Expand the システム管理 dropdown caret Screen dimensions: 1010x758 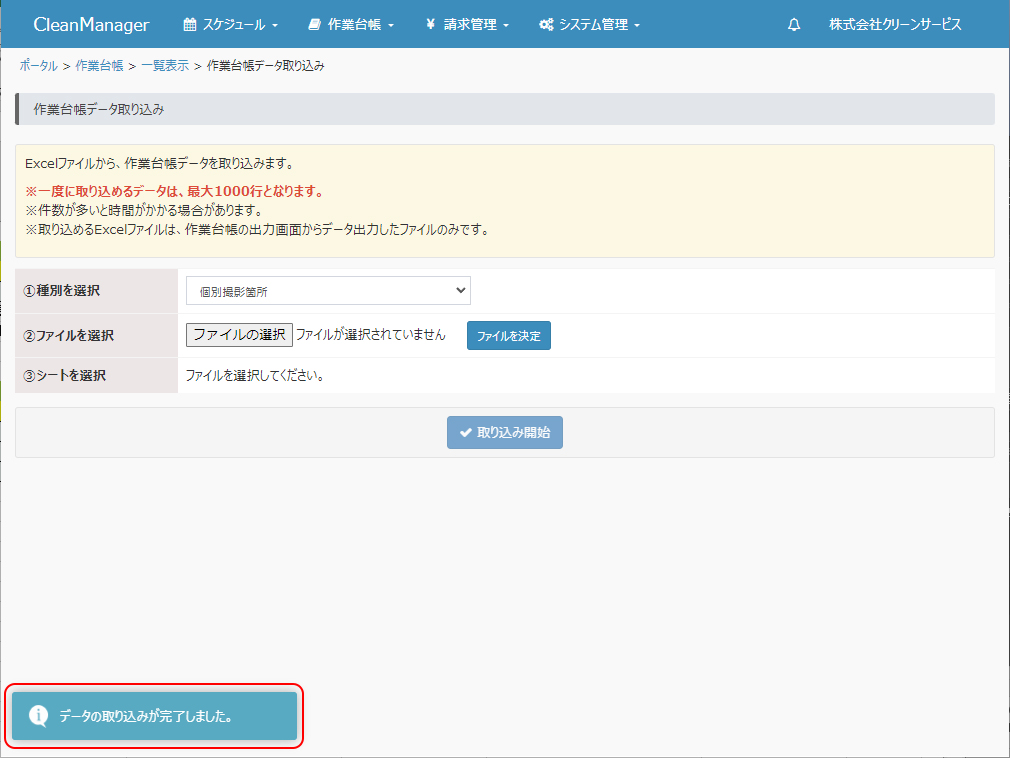coord(637,25)
